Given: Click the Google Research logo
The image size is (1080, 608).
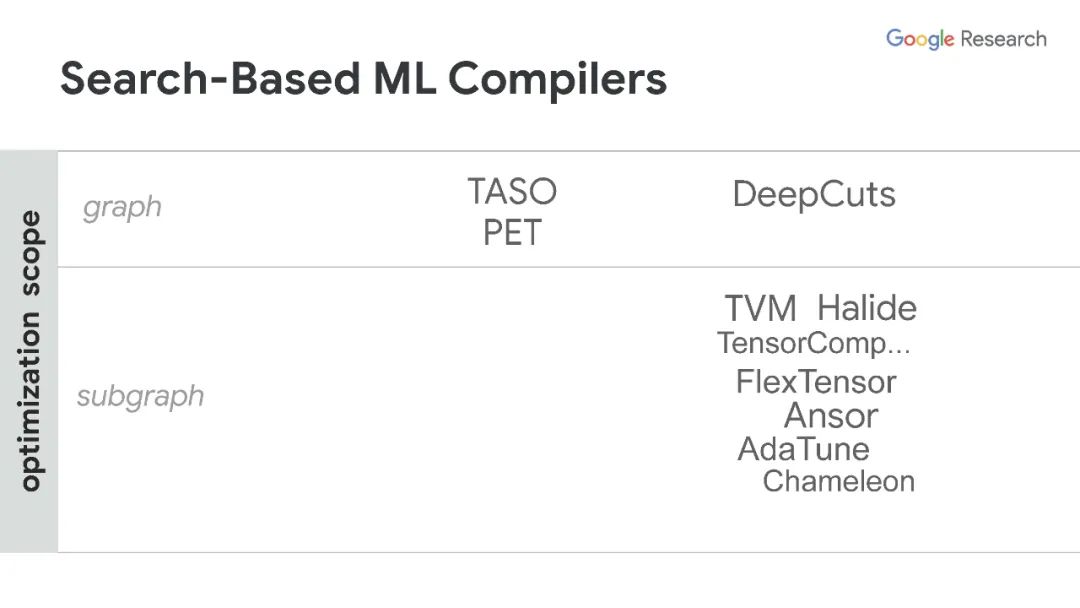Looking at the screenshot, I should [x=966, y=39].
